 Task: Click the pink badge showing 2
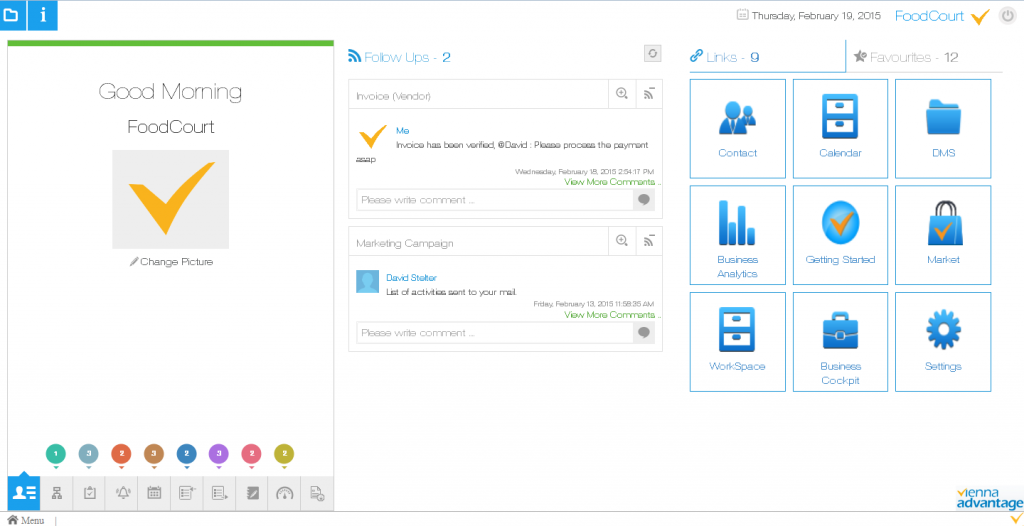(251, 453)
